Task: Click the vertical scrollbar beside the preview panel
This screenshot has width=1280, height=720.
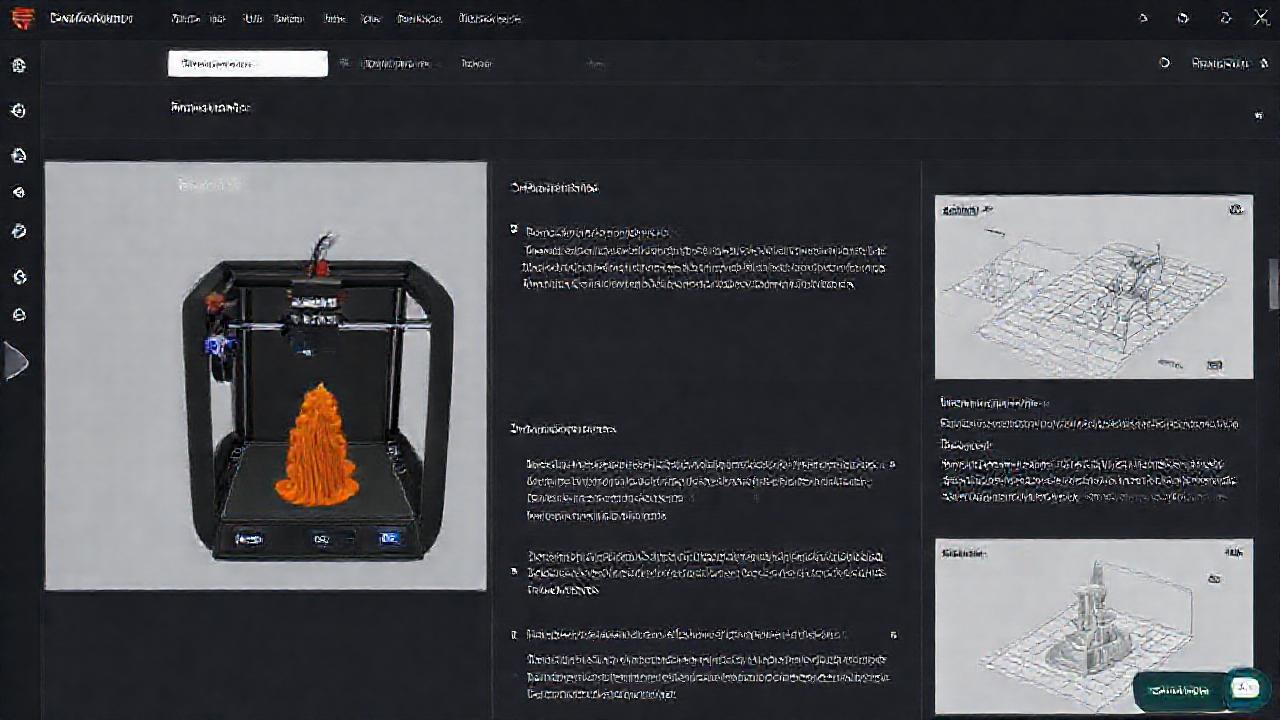Action: (x=1274, y=283)
